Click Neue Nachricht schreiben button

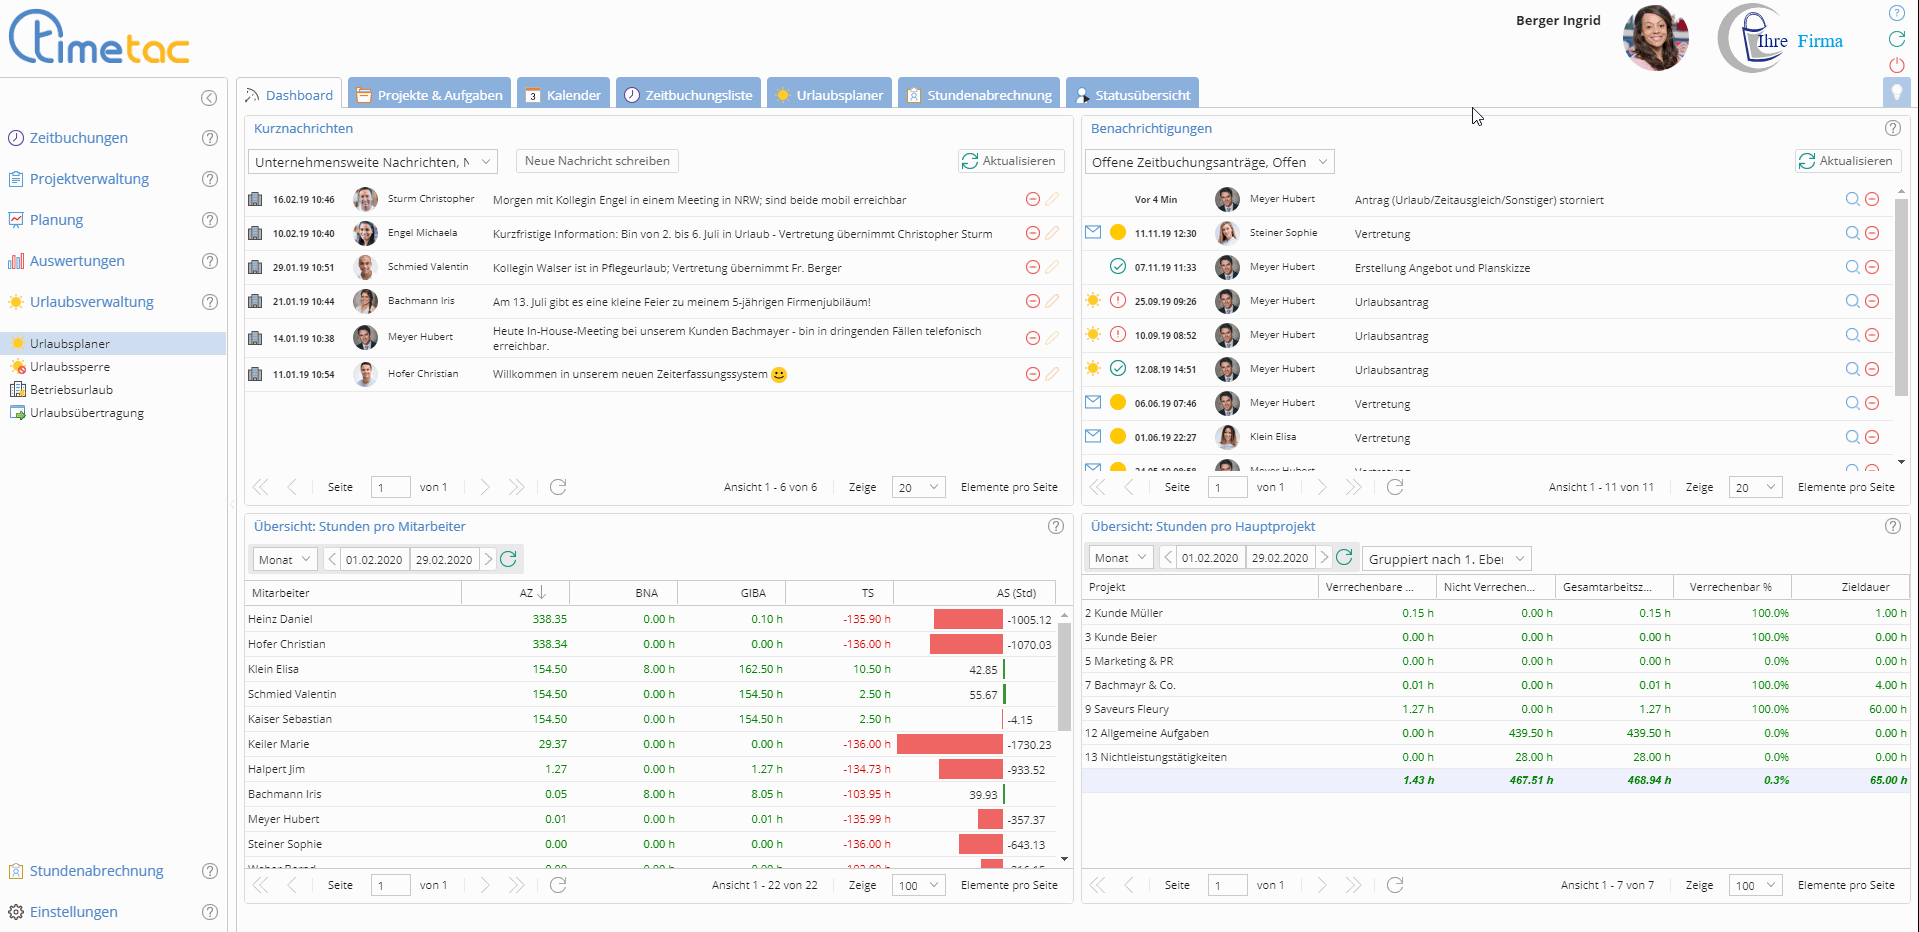[597, 161]
